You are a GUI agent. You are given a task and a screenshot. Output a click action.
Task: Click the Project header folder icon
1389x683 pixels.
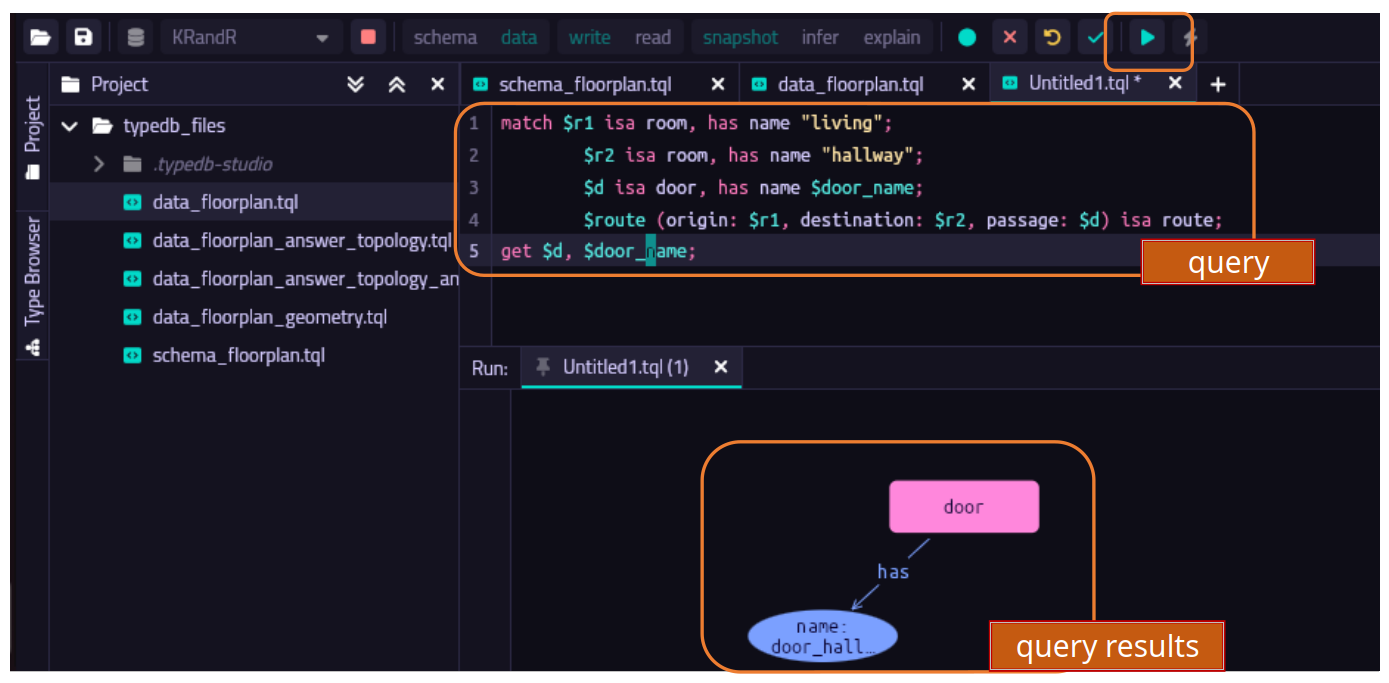click(x=70, y=85)
